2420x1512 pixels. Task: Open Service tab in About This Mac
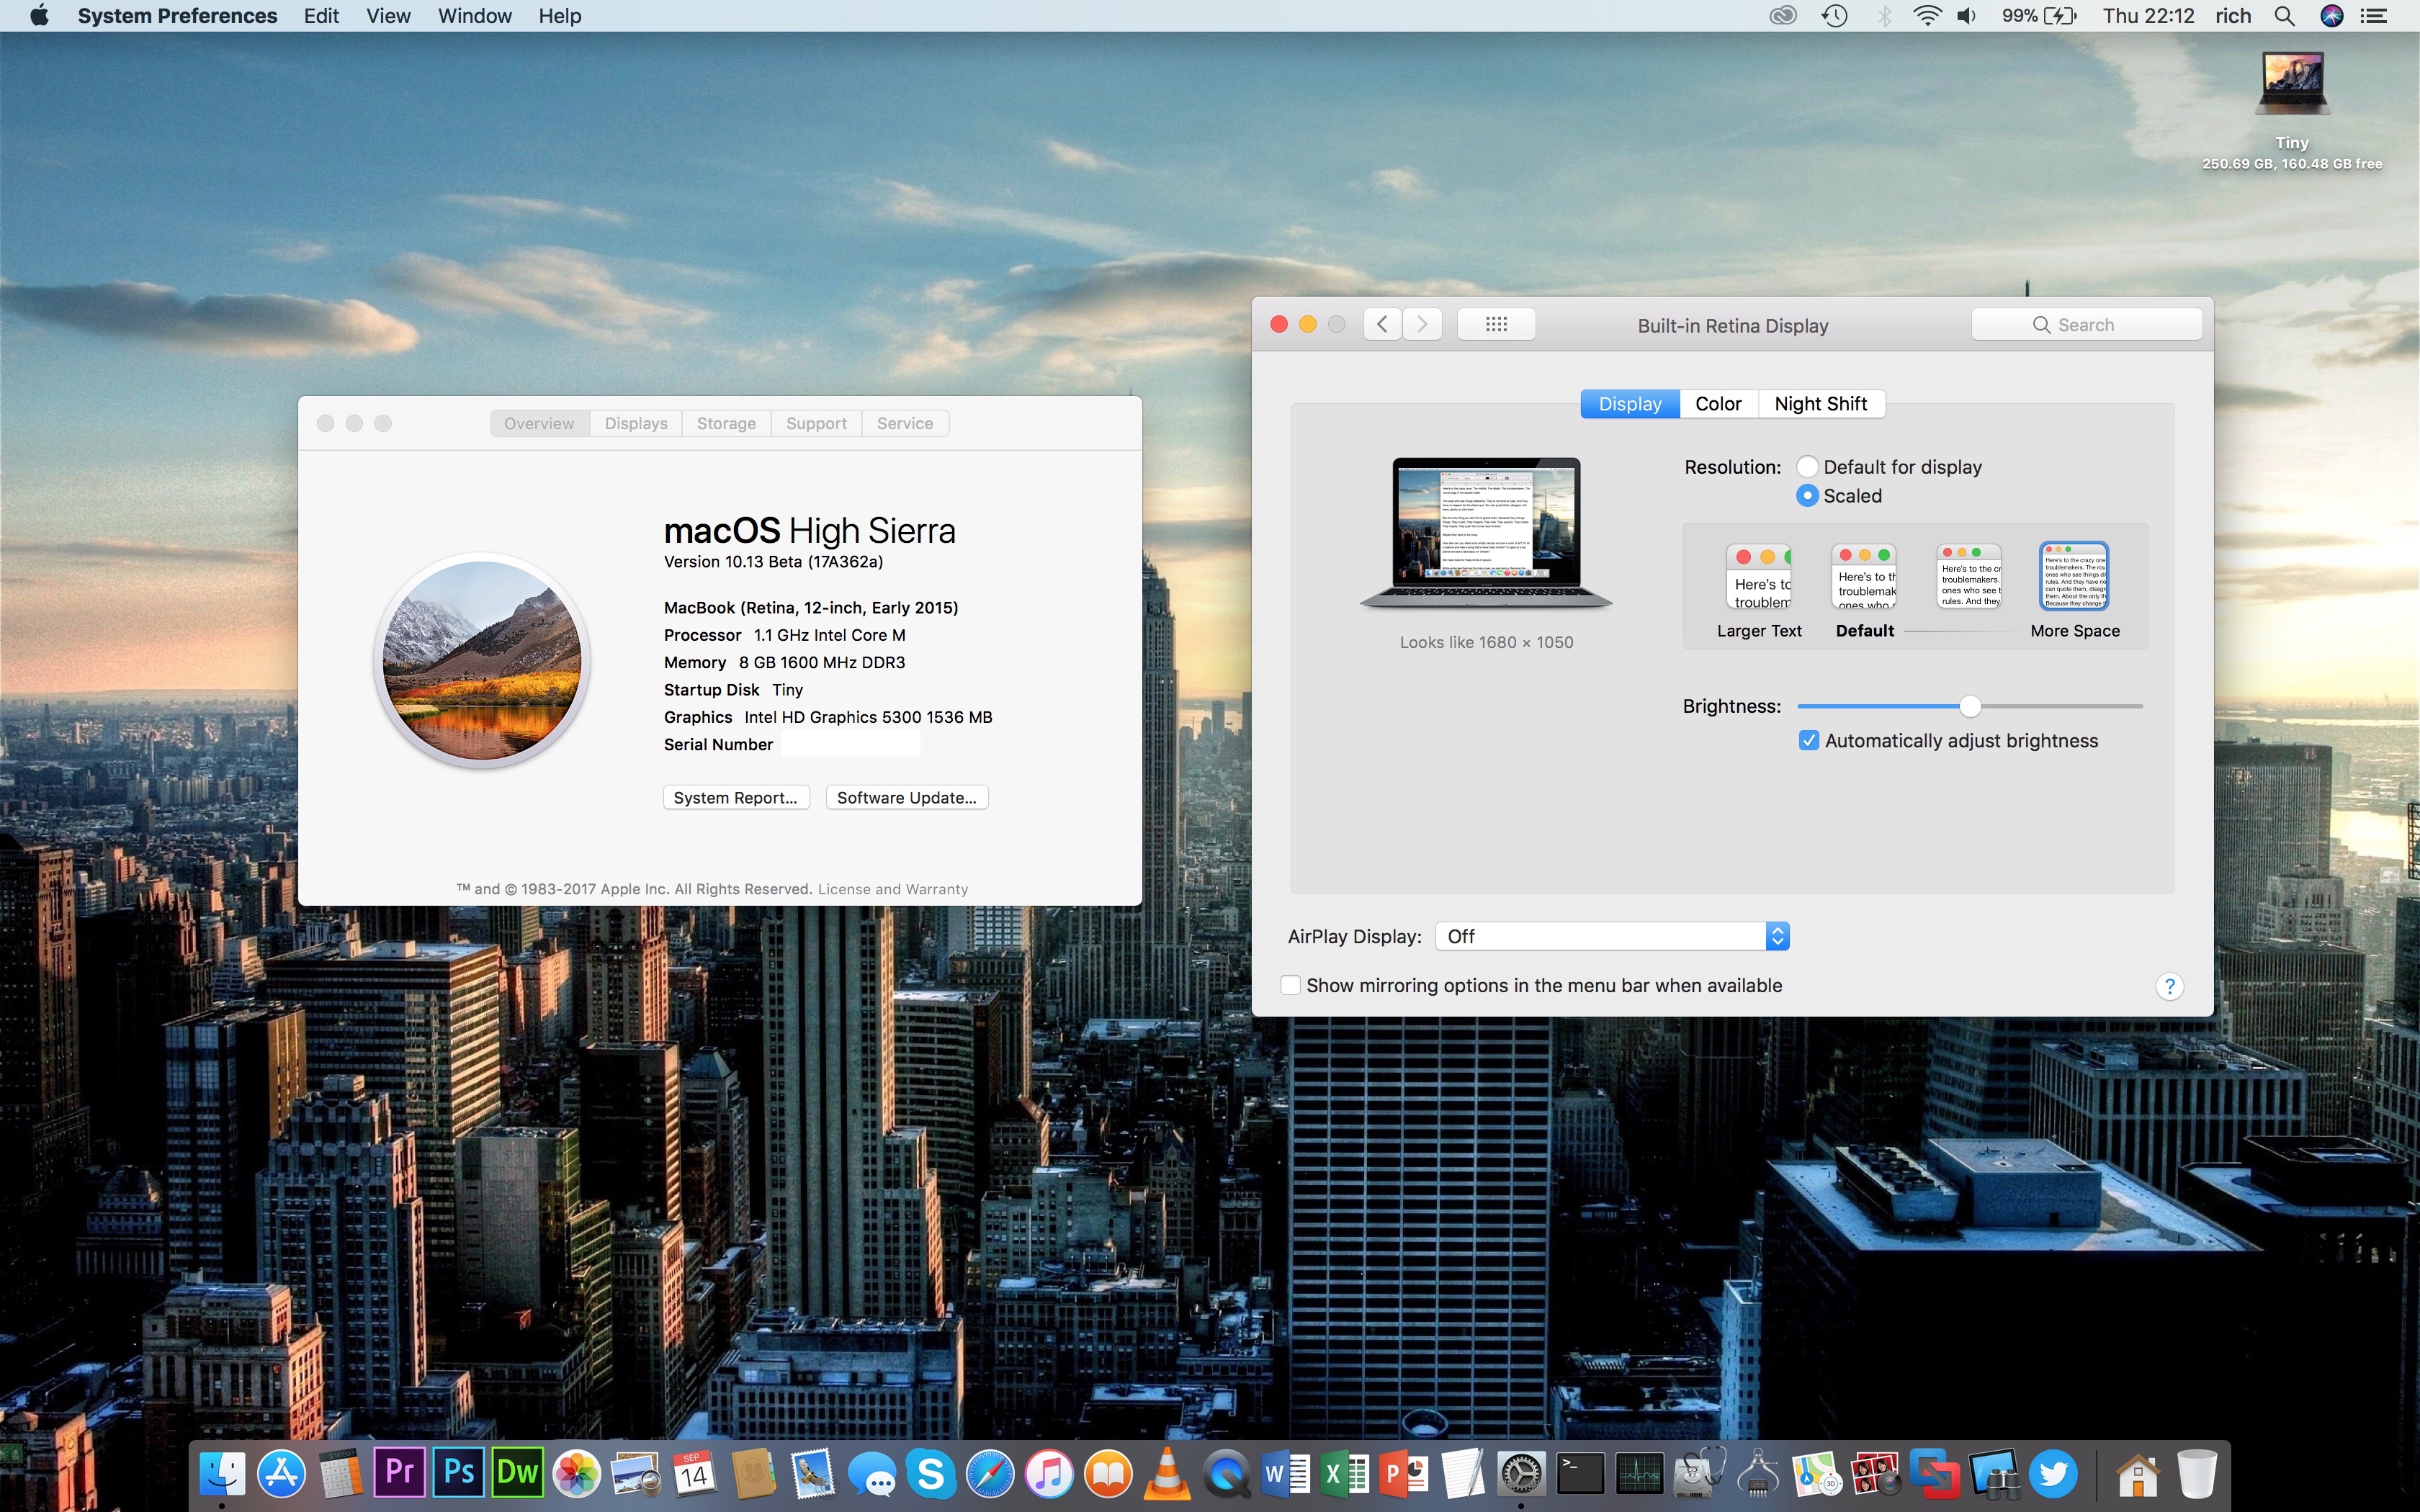click(x=905, y=424)
